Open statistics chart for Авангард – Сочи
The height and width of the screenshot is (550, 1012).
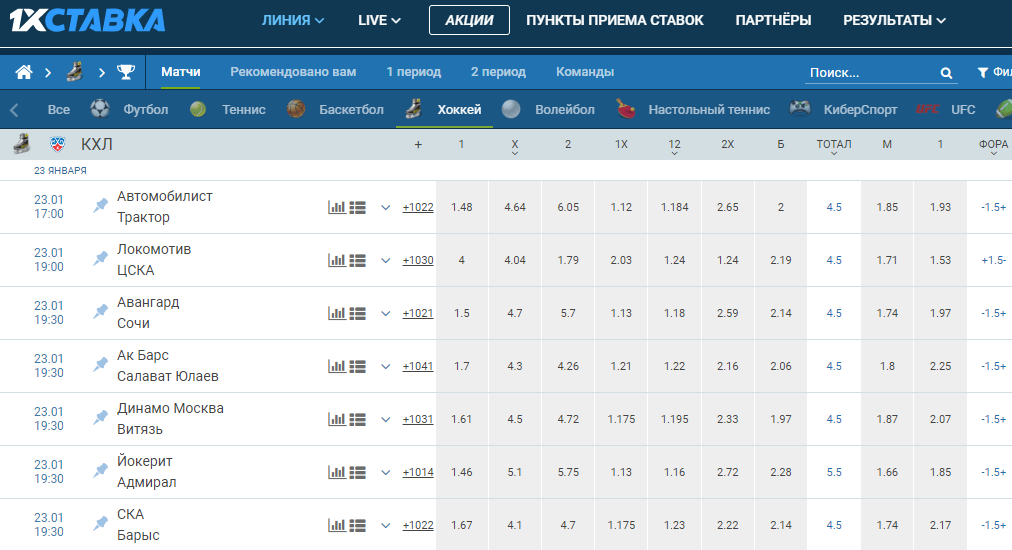click(336, 313)
